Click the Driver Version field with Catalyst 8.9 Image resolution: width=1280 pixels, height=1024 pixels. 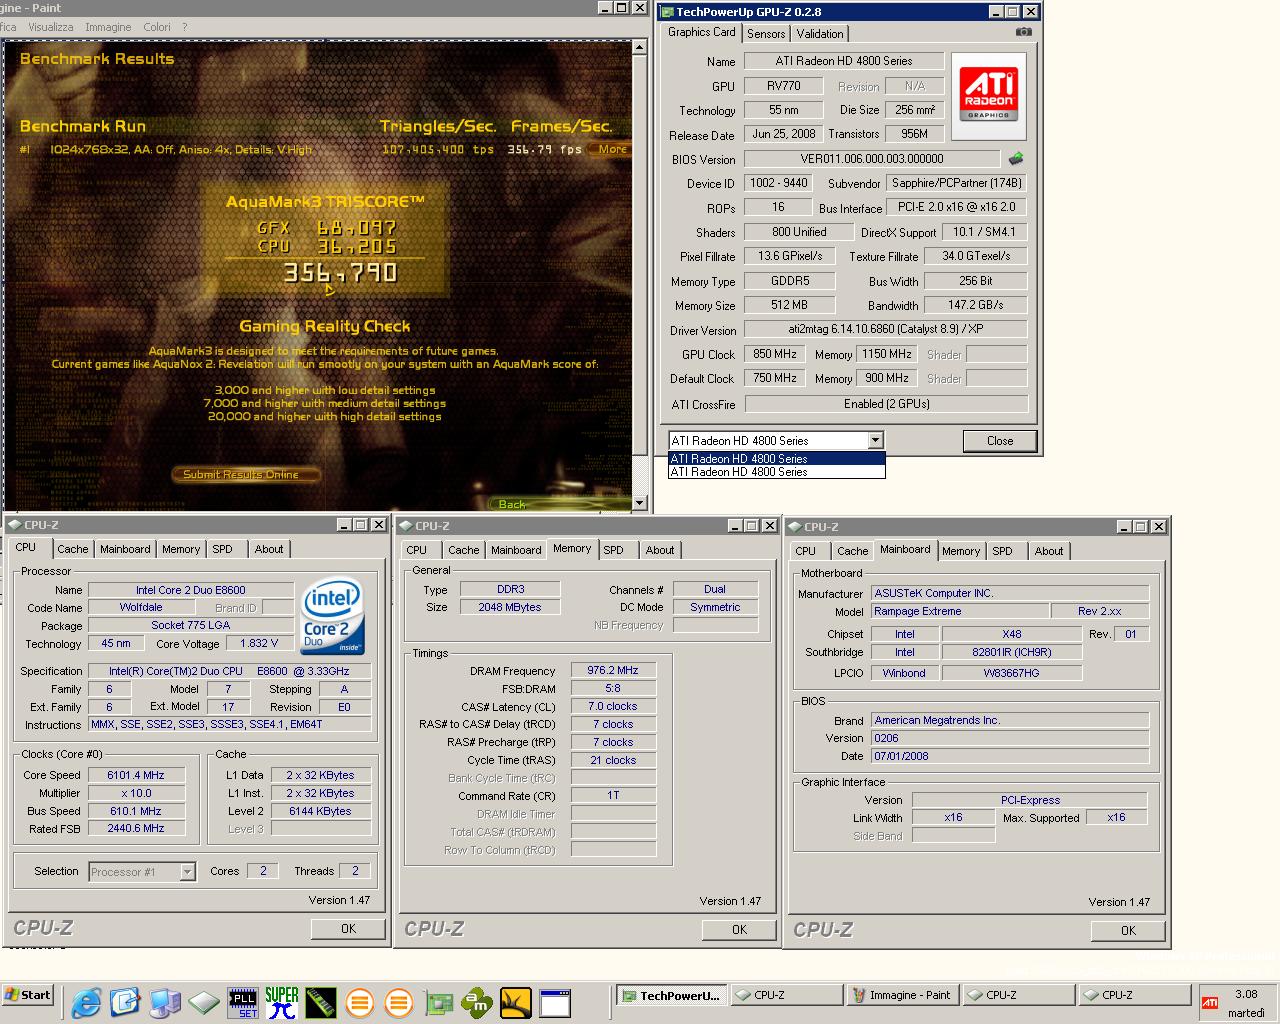[x=886, y=329]
